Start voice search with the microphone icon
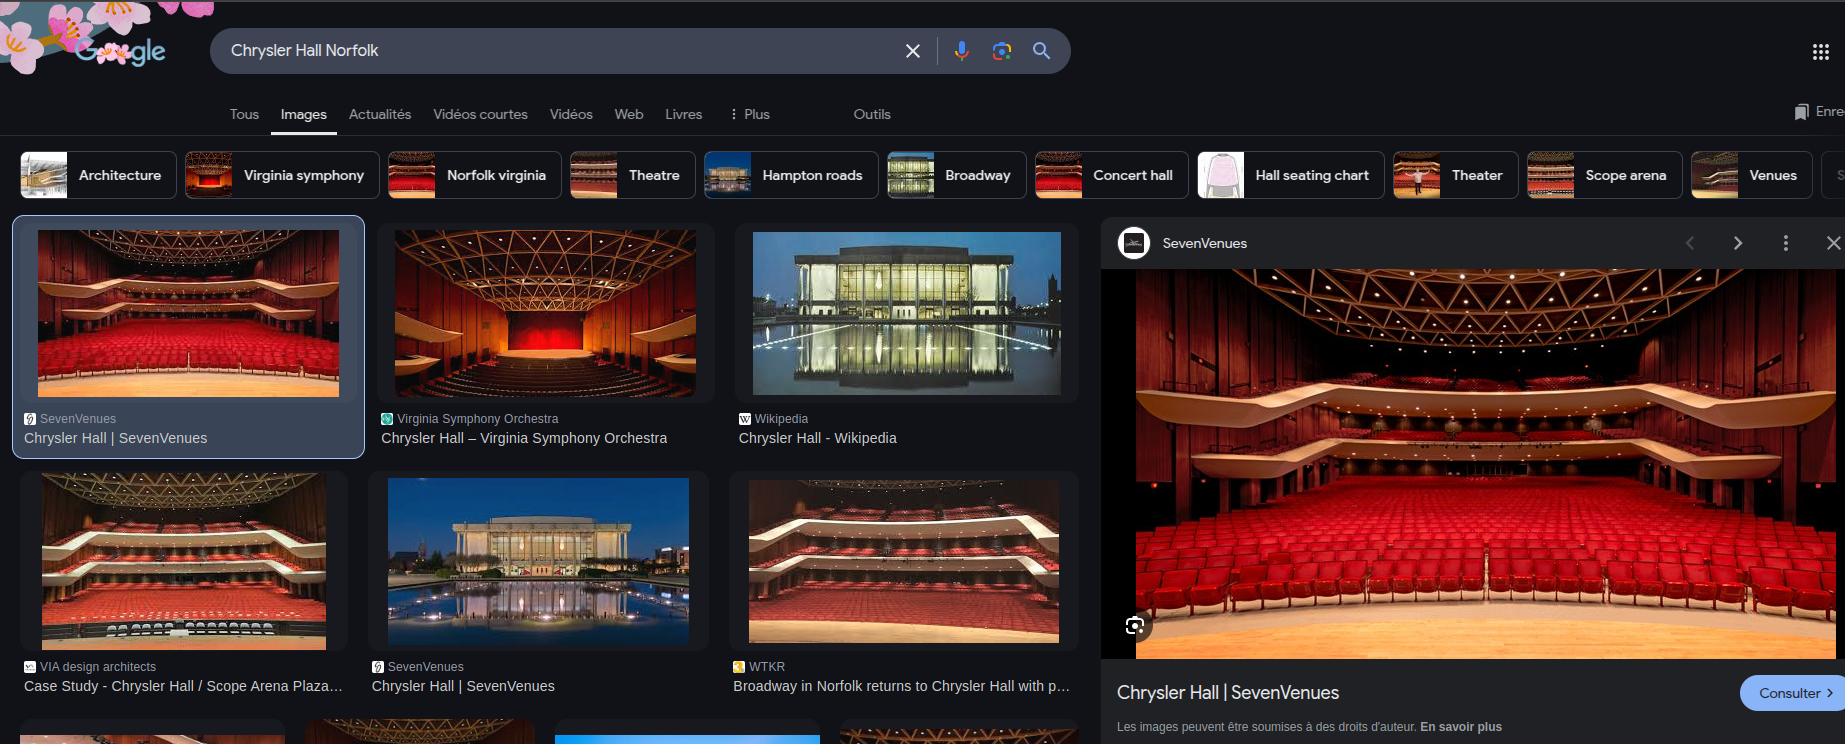The image size is (1845, 744). 961,51
